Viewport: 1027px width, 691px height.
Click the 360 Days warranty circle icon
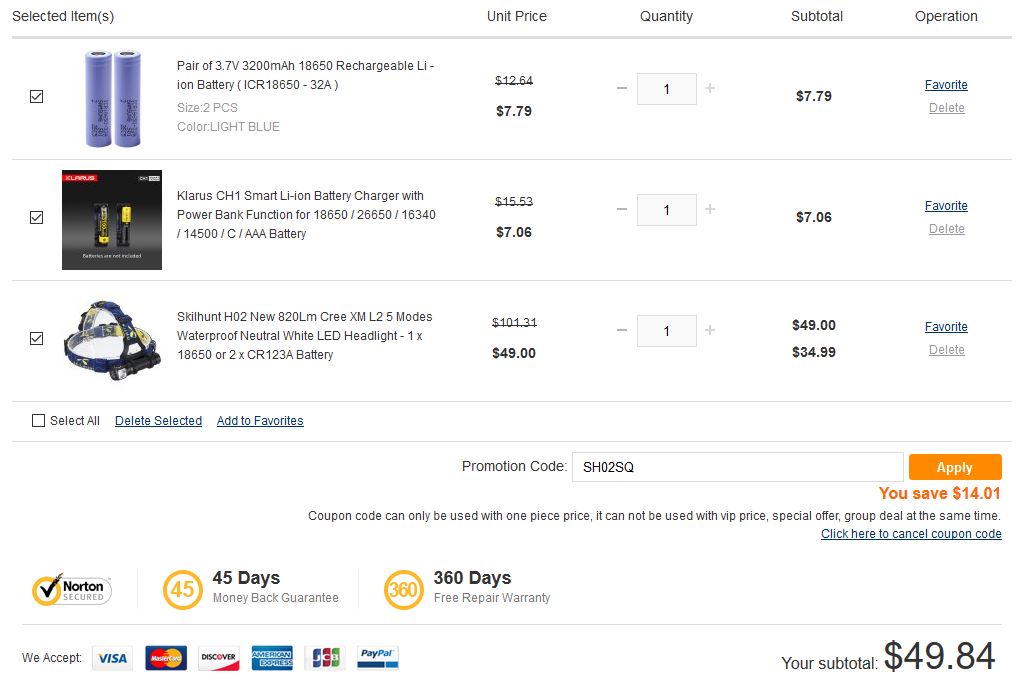click(403, 589)
